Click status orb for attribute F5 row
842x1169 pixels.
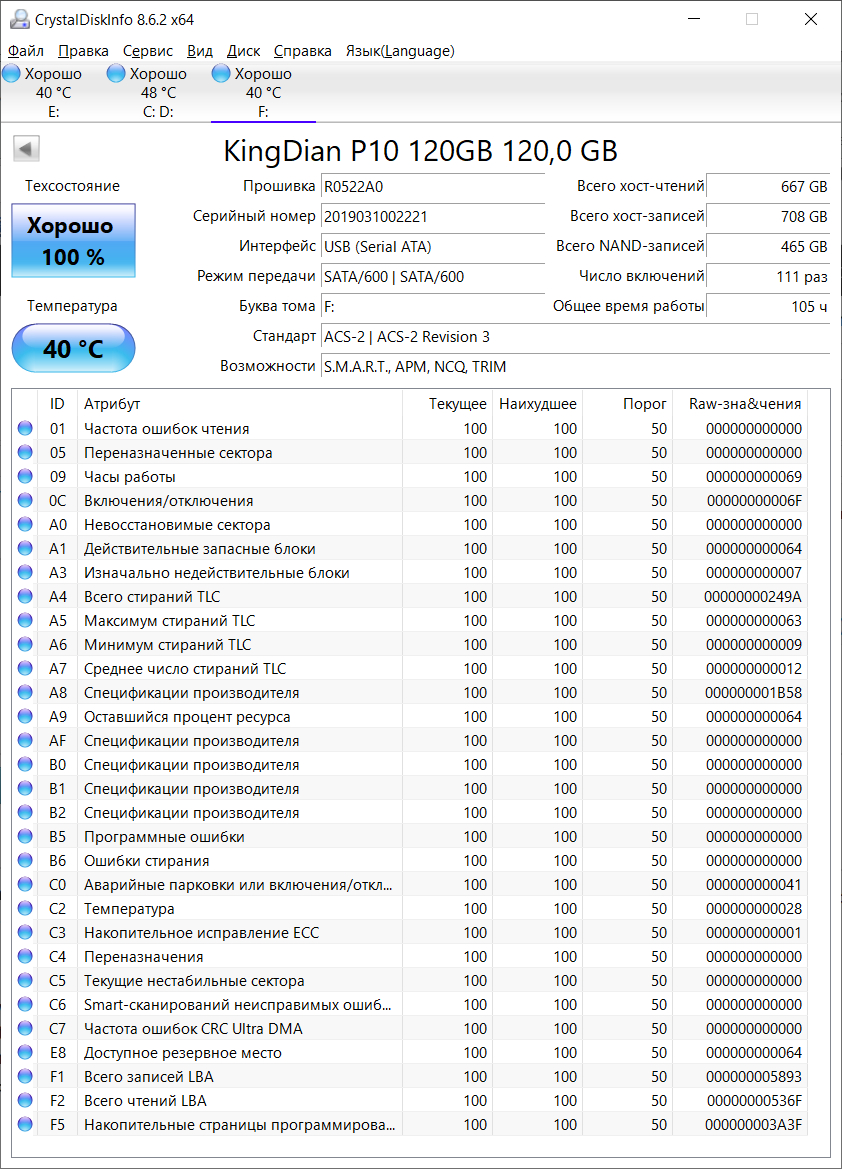coord(25,1125)
